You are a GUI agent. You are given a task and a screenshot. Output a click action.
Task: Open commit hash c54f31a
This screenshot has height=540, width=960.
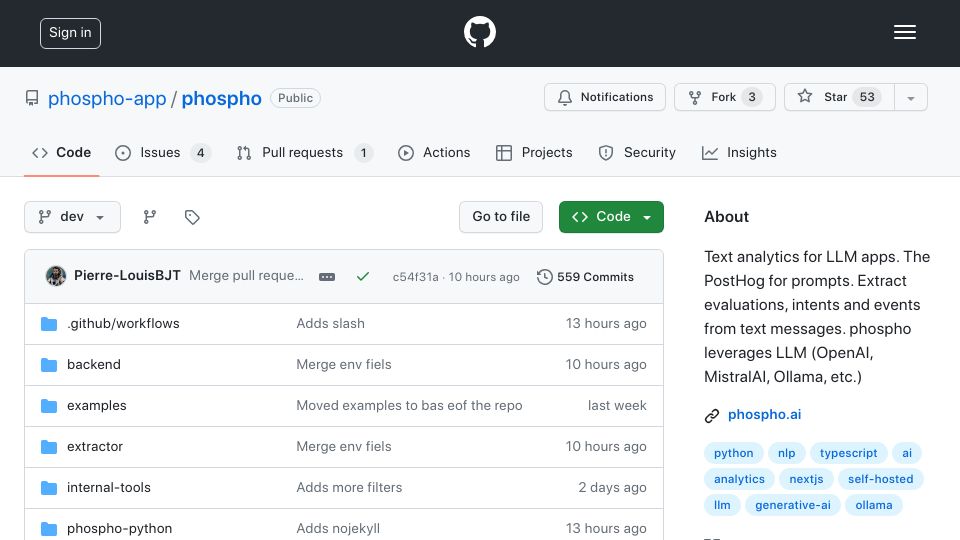[415, 277]
